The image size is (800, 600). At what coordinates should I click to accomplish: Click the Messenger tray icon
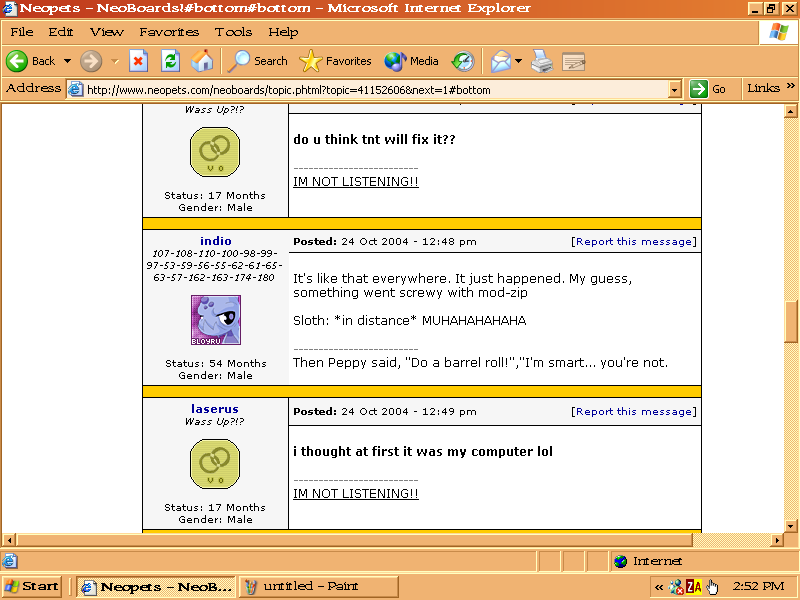coord(677,587)
